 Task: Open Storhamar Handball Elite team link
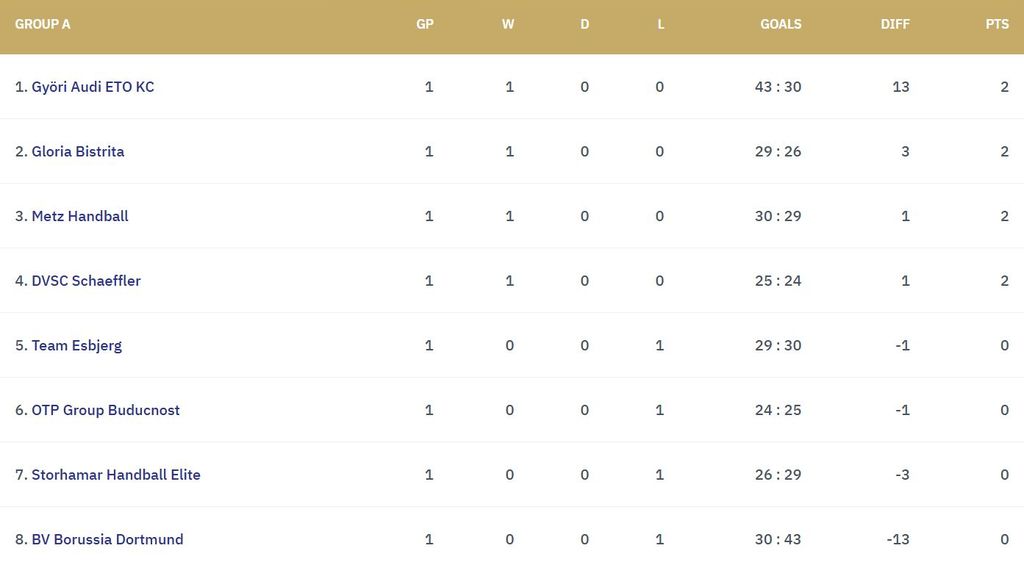point(116,475)
